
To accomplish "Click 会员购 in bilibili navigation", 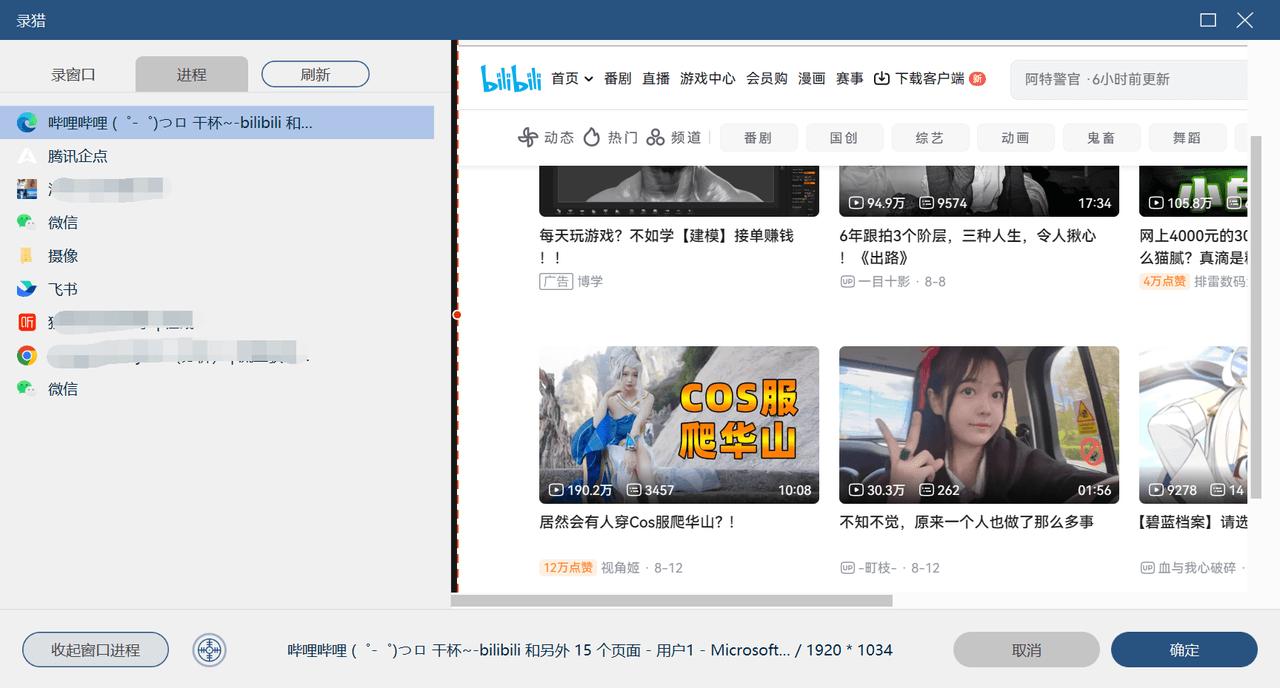I will point(767,79).
